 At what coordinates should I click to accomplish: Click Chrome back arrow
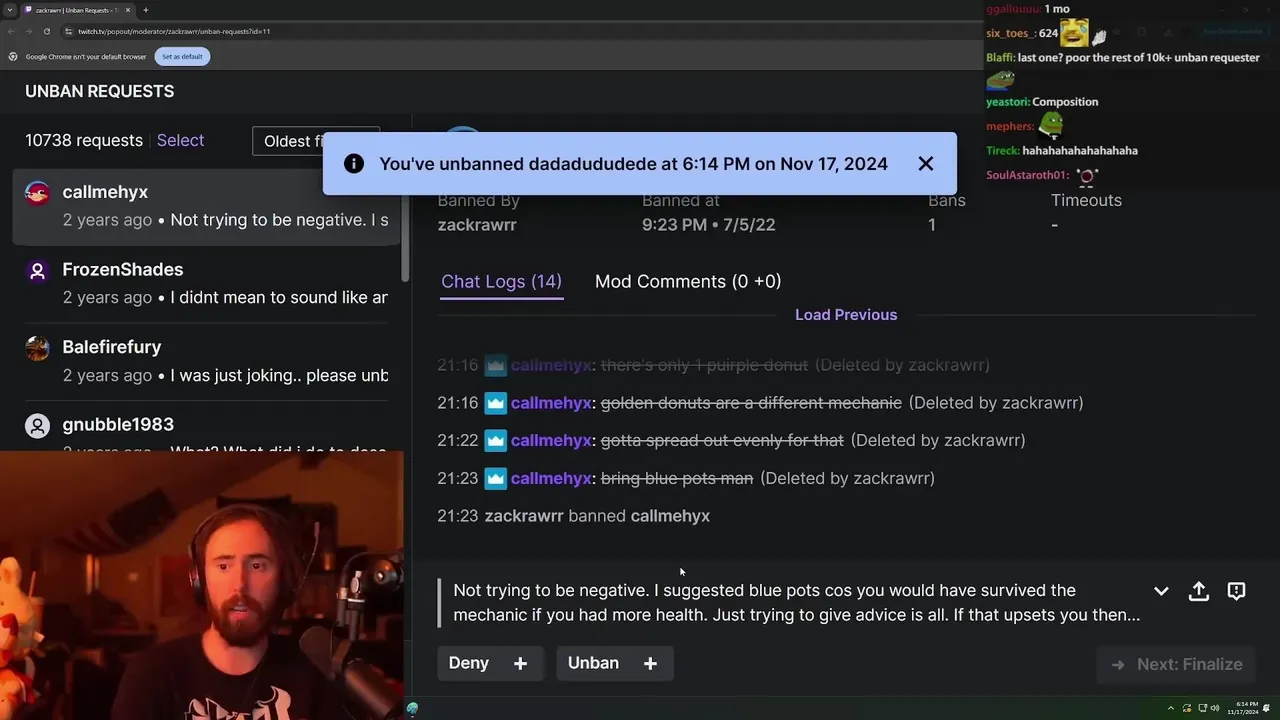click(11, 31)
